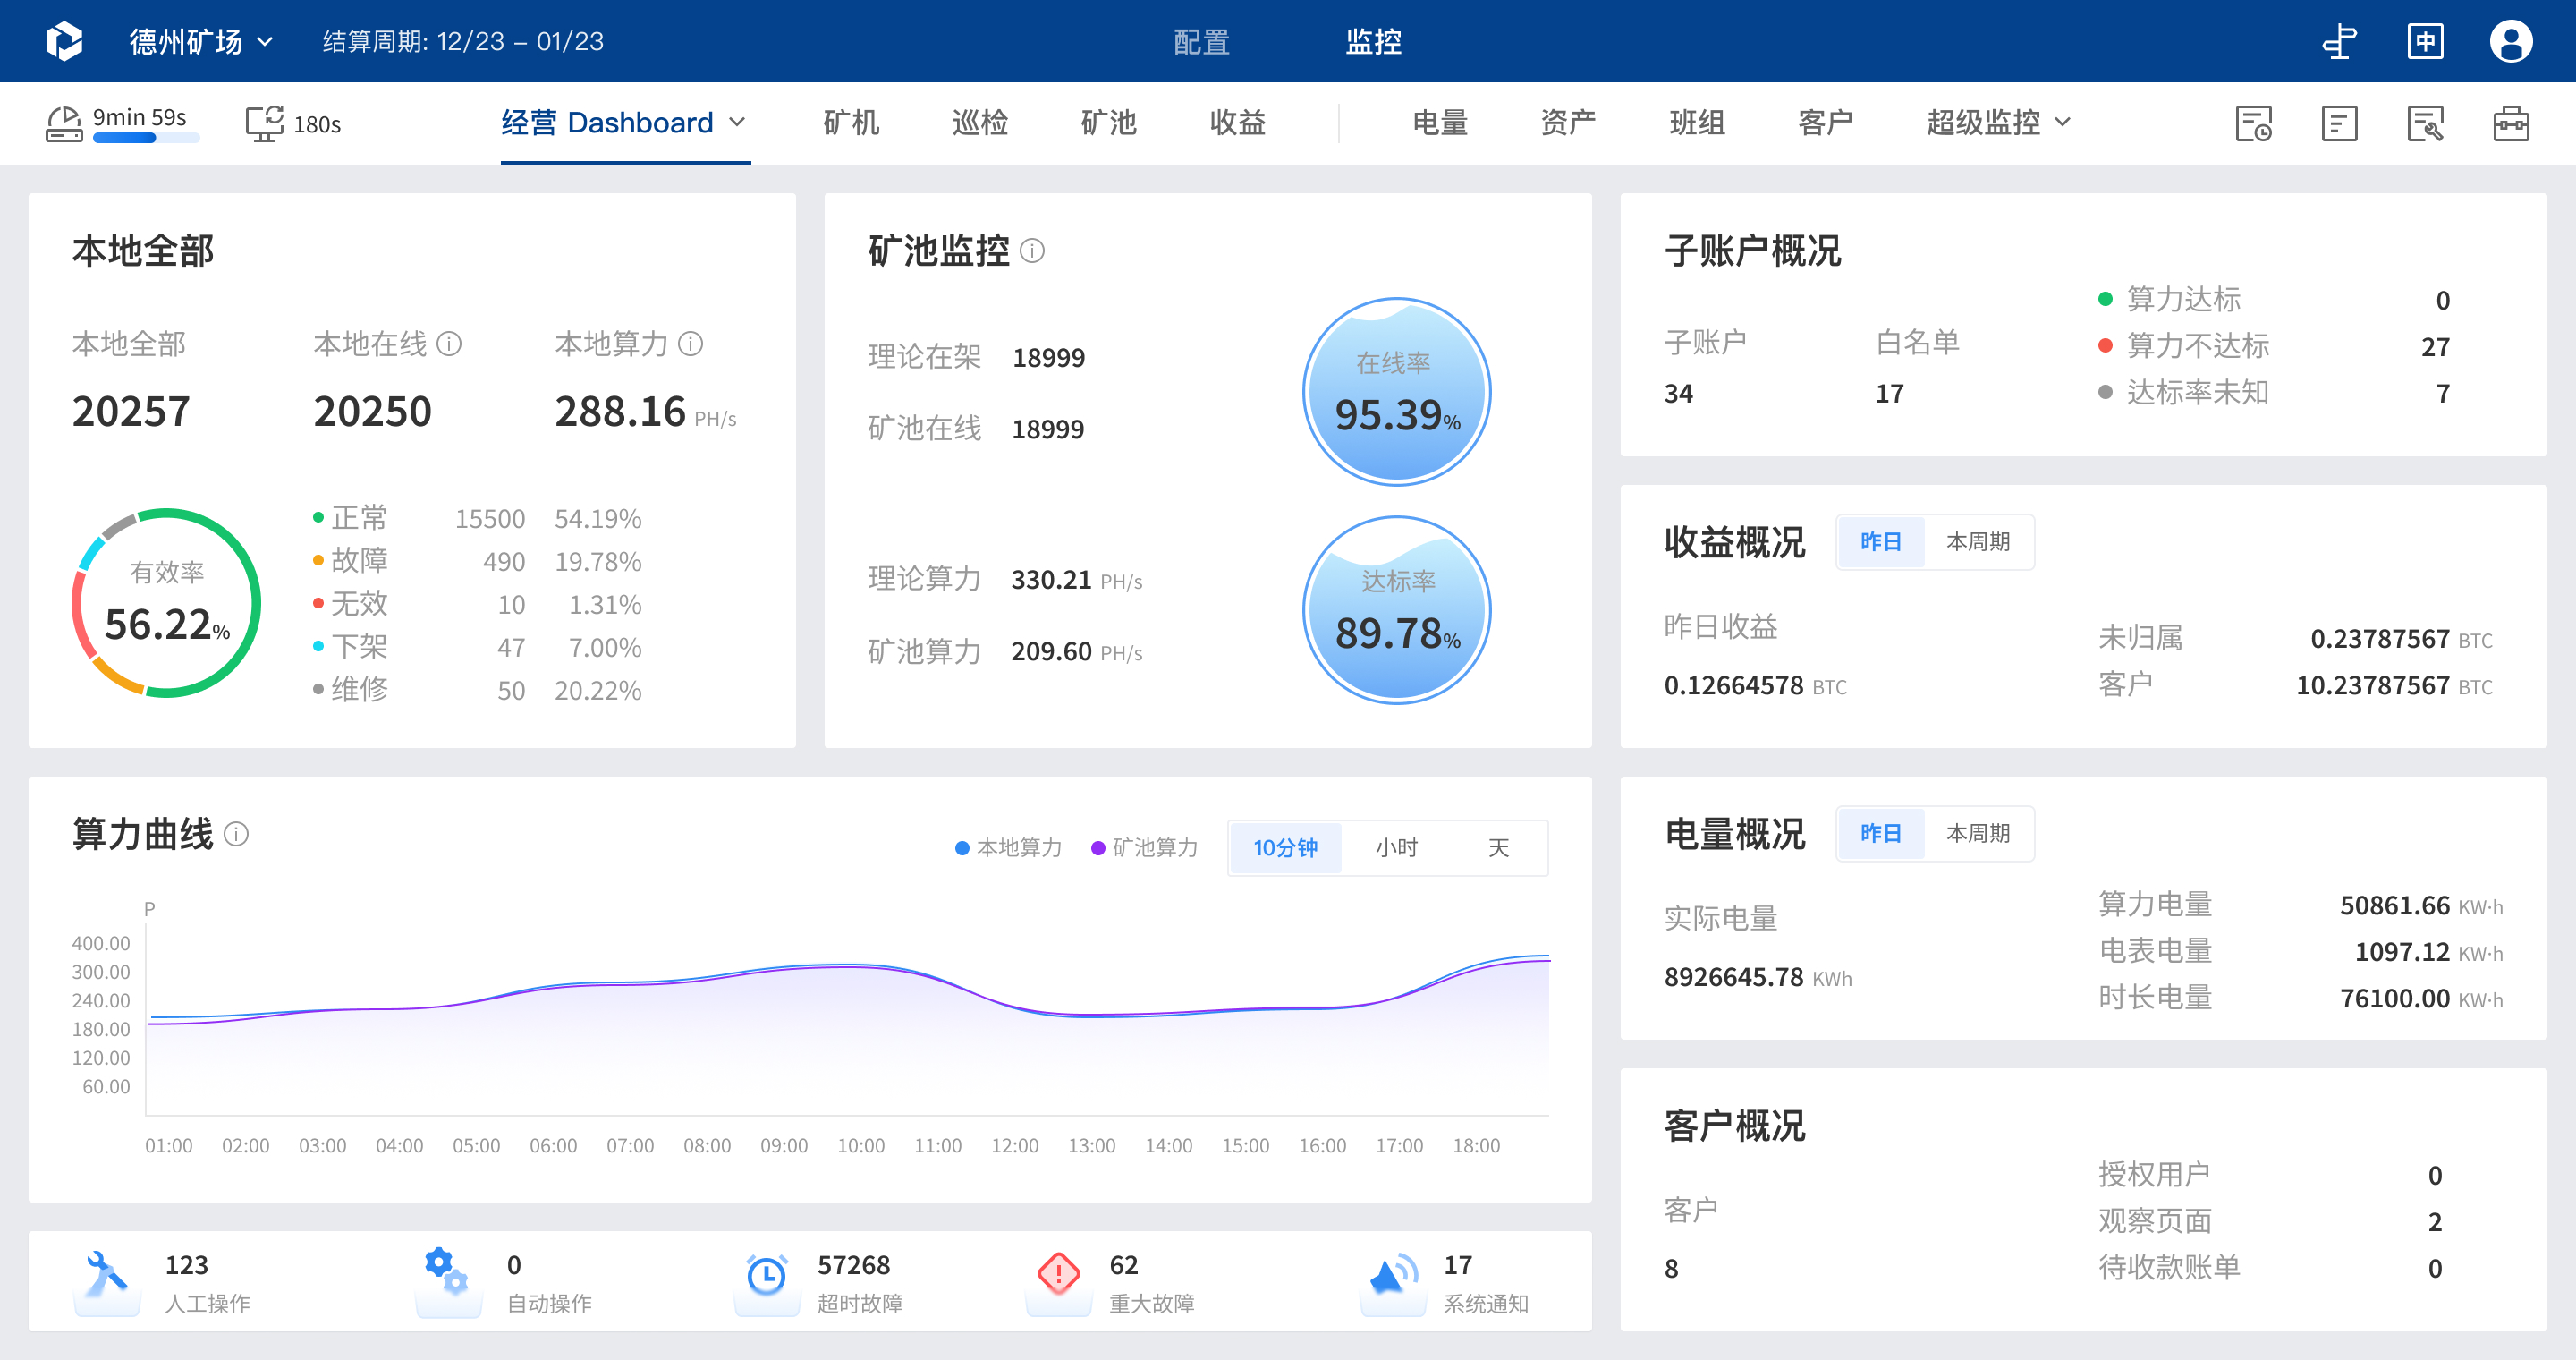Click the 9min 59s refresh progress bar
Screen dimensions: 2576x1360
(146, 139)
